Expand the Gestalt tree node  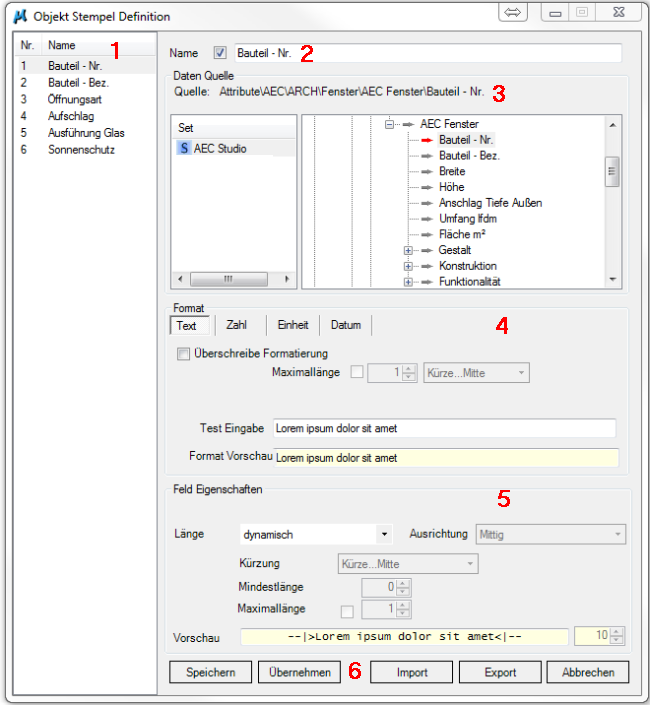(408, 250)
